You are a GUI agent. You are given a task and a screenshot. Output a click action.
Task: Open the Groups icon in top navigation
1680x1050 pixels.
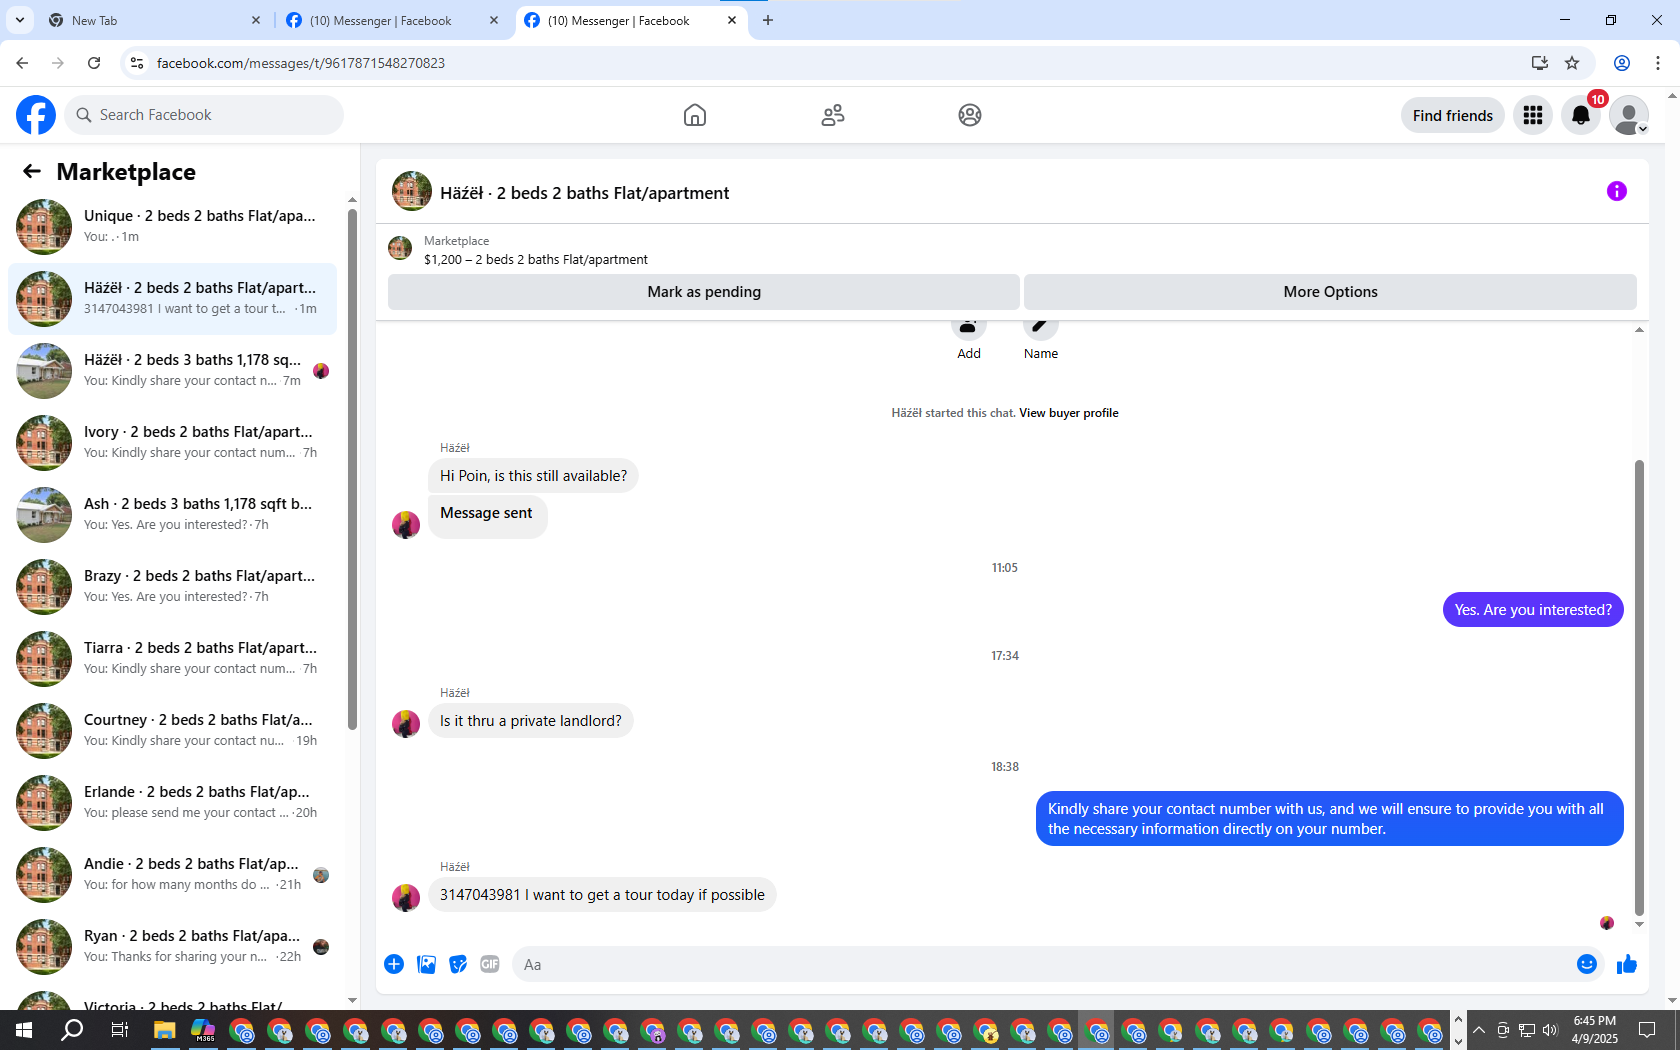click(x=970, y=115)
